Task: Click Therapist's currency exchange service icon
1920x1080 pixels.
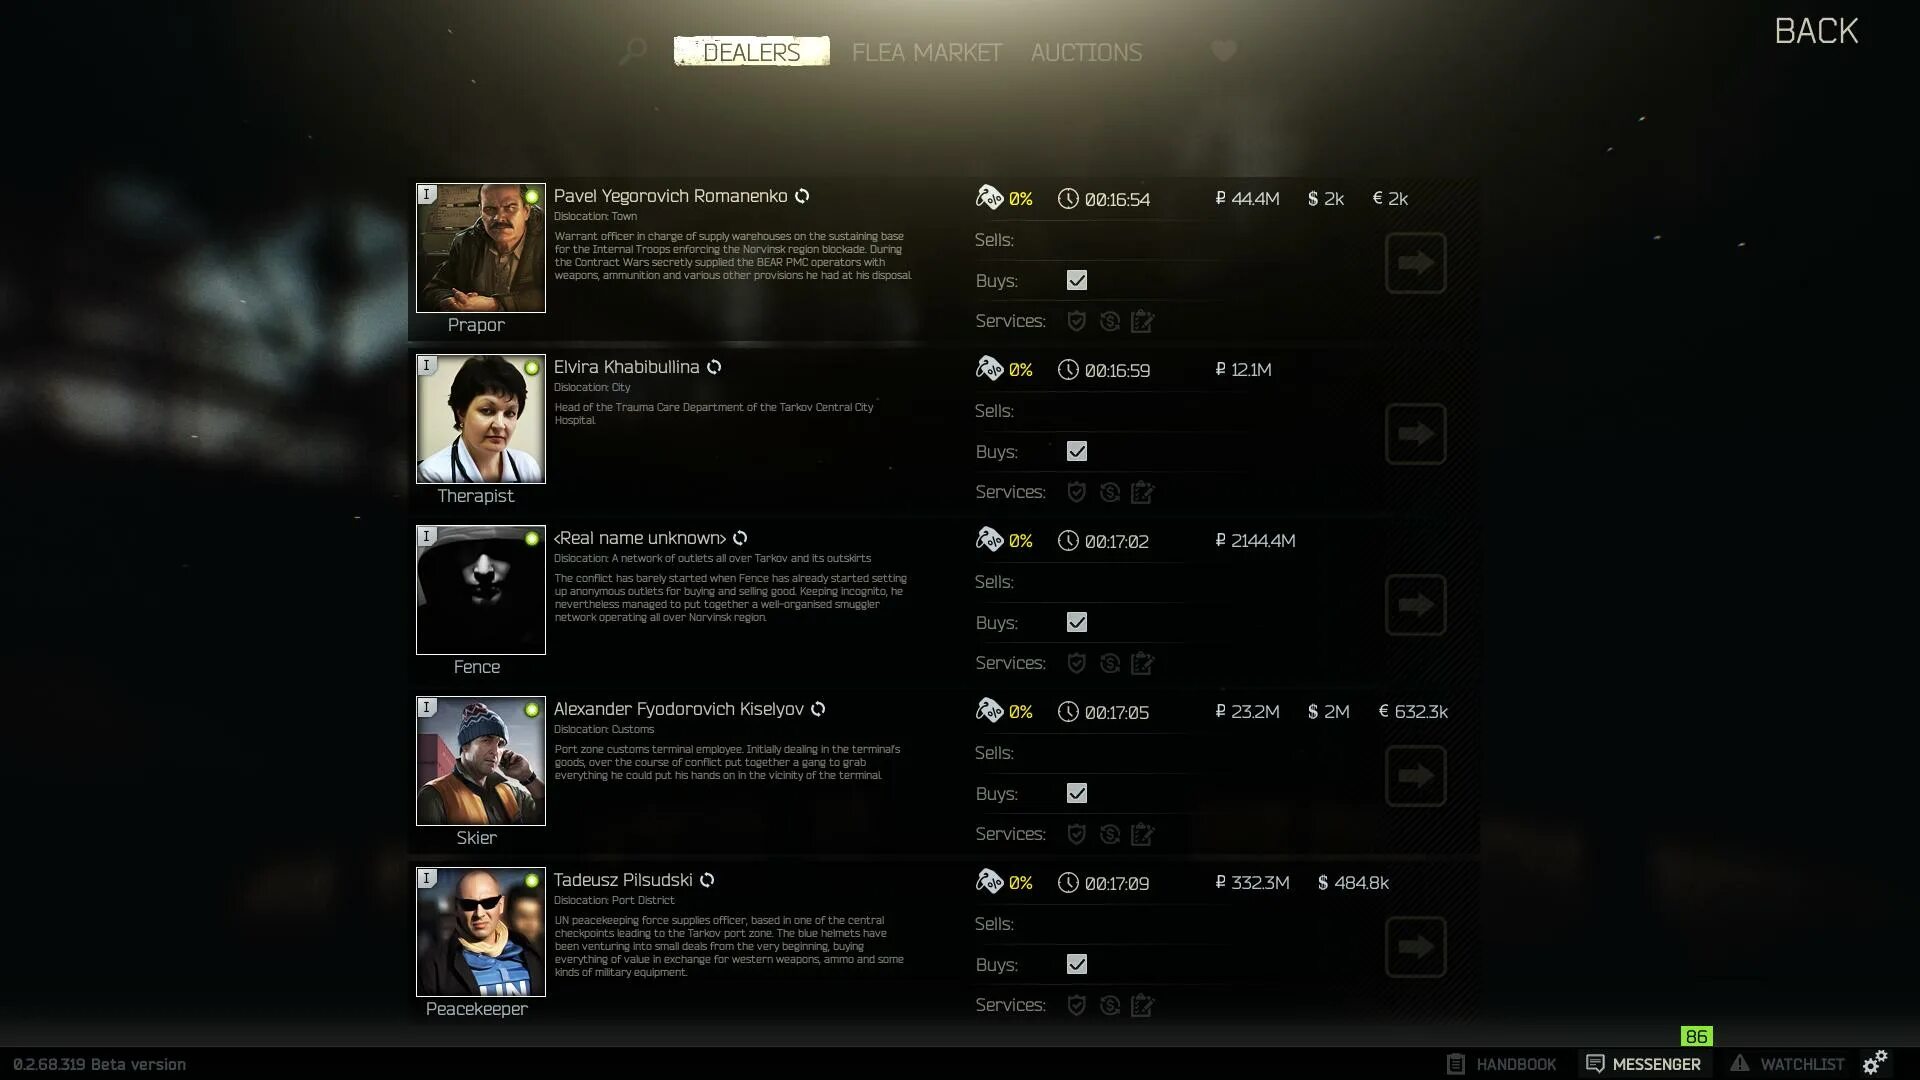Action: pyautogui.click(x=1109, y=492)
